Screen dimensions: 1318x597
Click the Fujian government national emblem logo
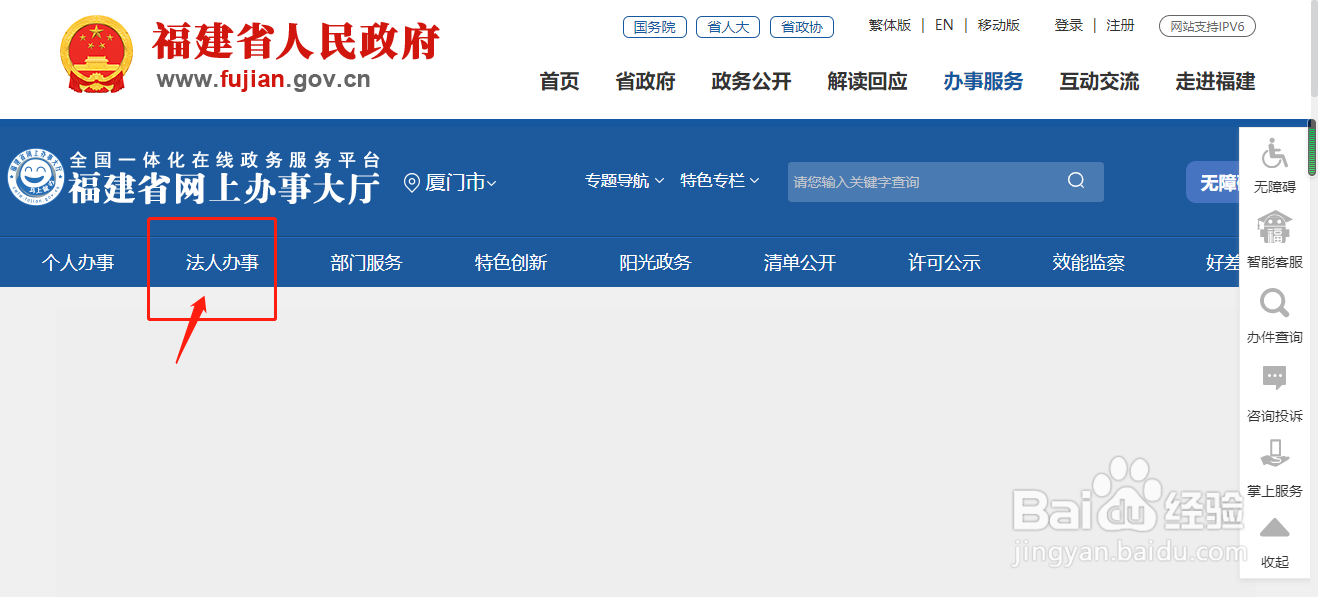[95, 55]
